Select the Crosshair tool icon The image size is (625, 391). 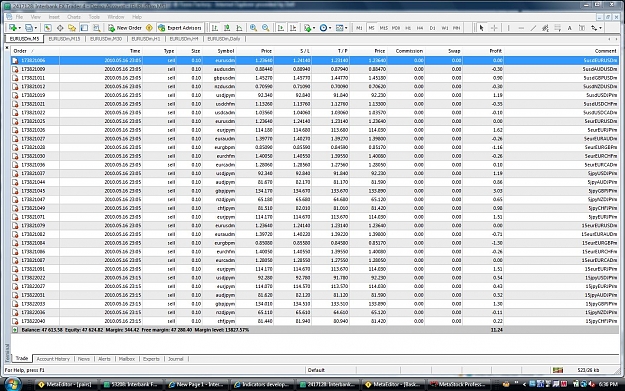pos(494,28)
